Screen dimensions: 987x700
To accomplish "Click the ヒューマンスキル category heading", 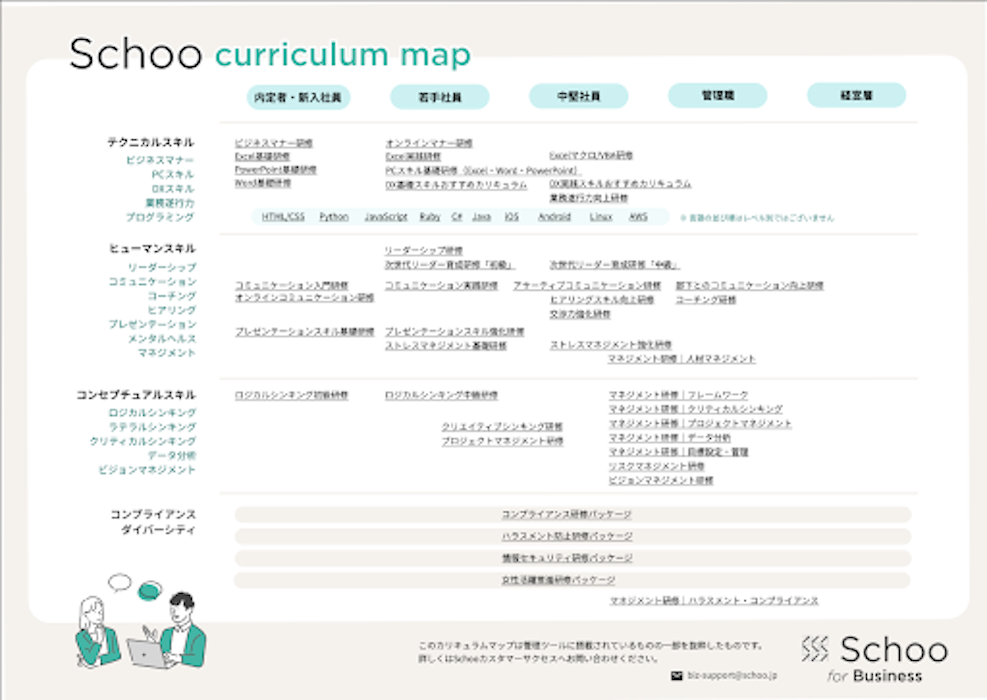I will [x=152, y=248].
